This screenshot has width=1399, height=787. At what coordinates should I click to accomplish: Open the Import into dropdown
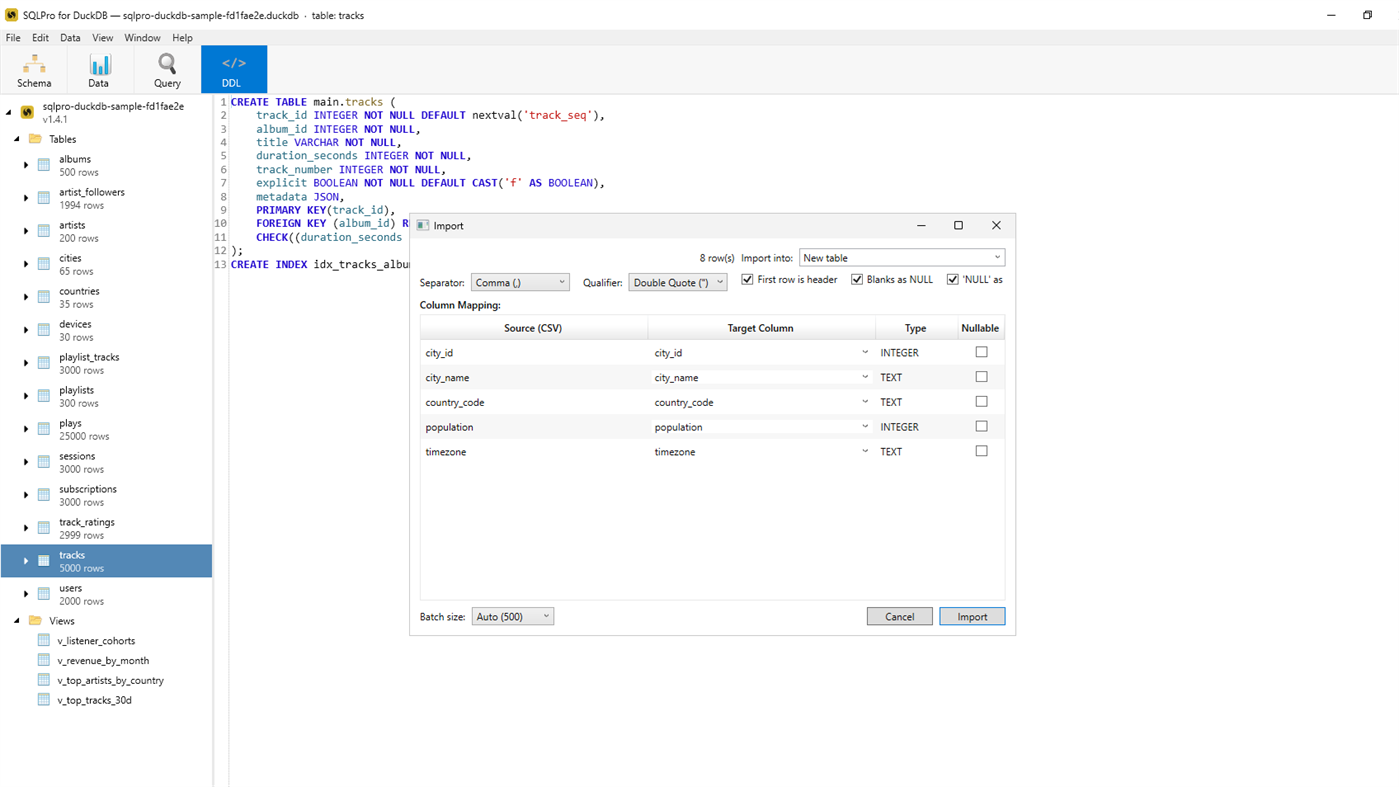(x=902, y=258)
